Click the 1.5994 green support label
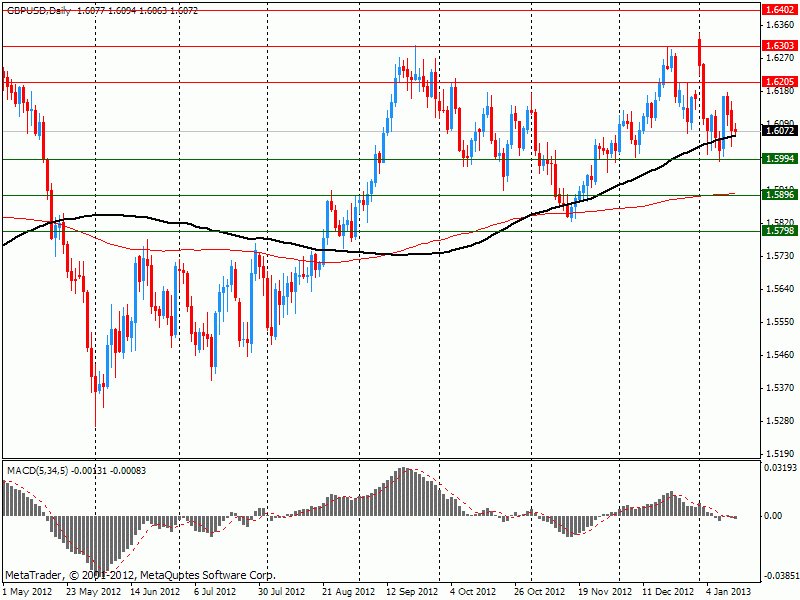 point(779,159)
